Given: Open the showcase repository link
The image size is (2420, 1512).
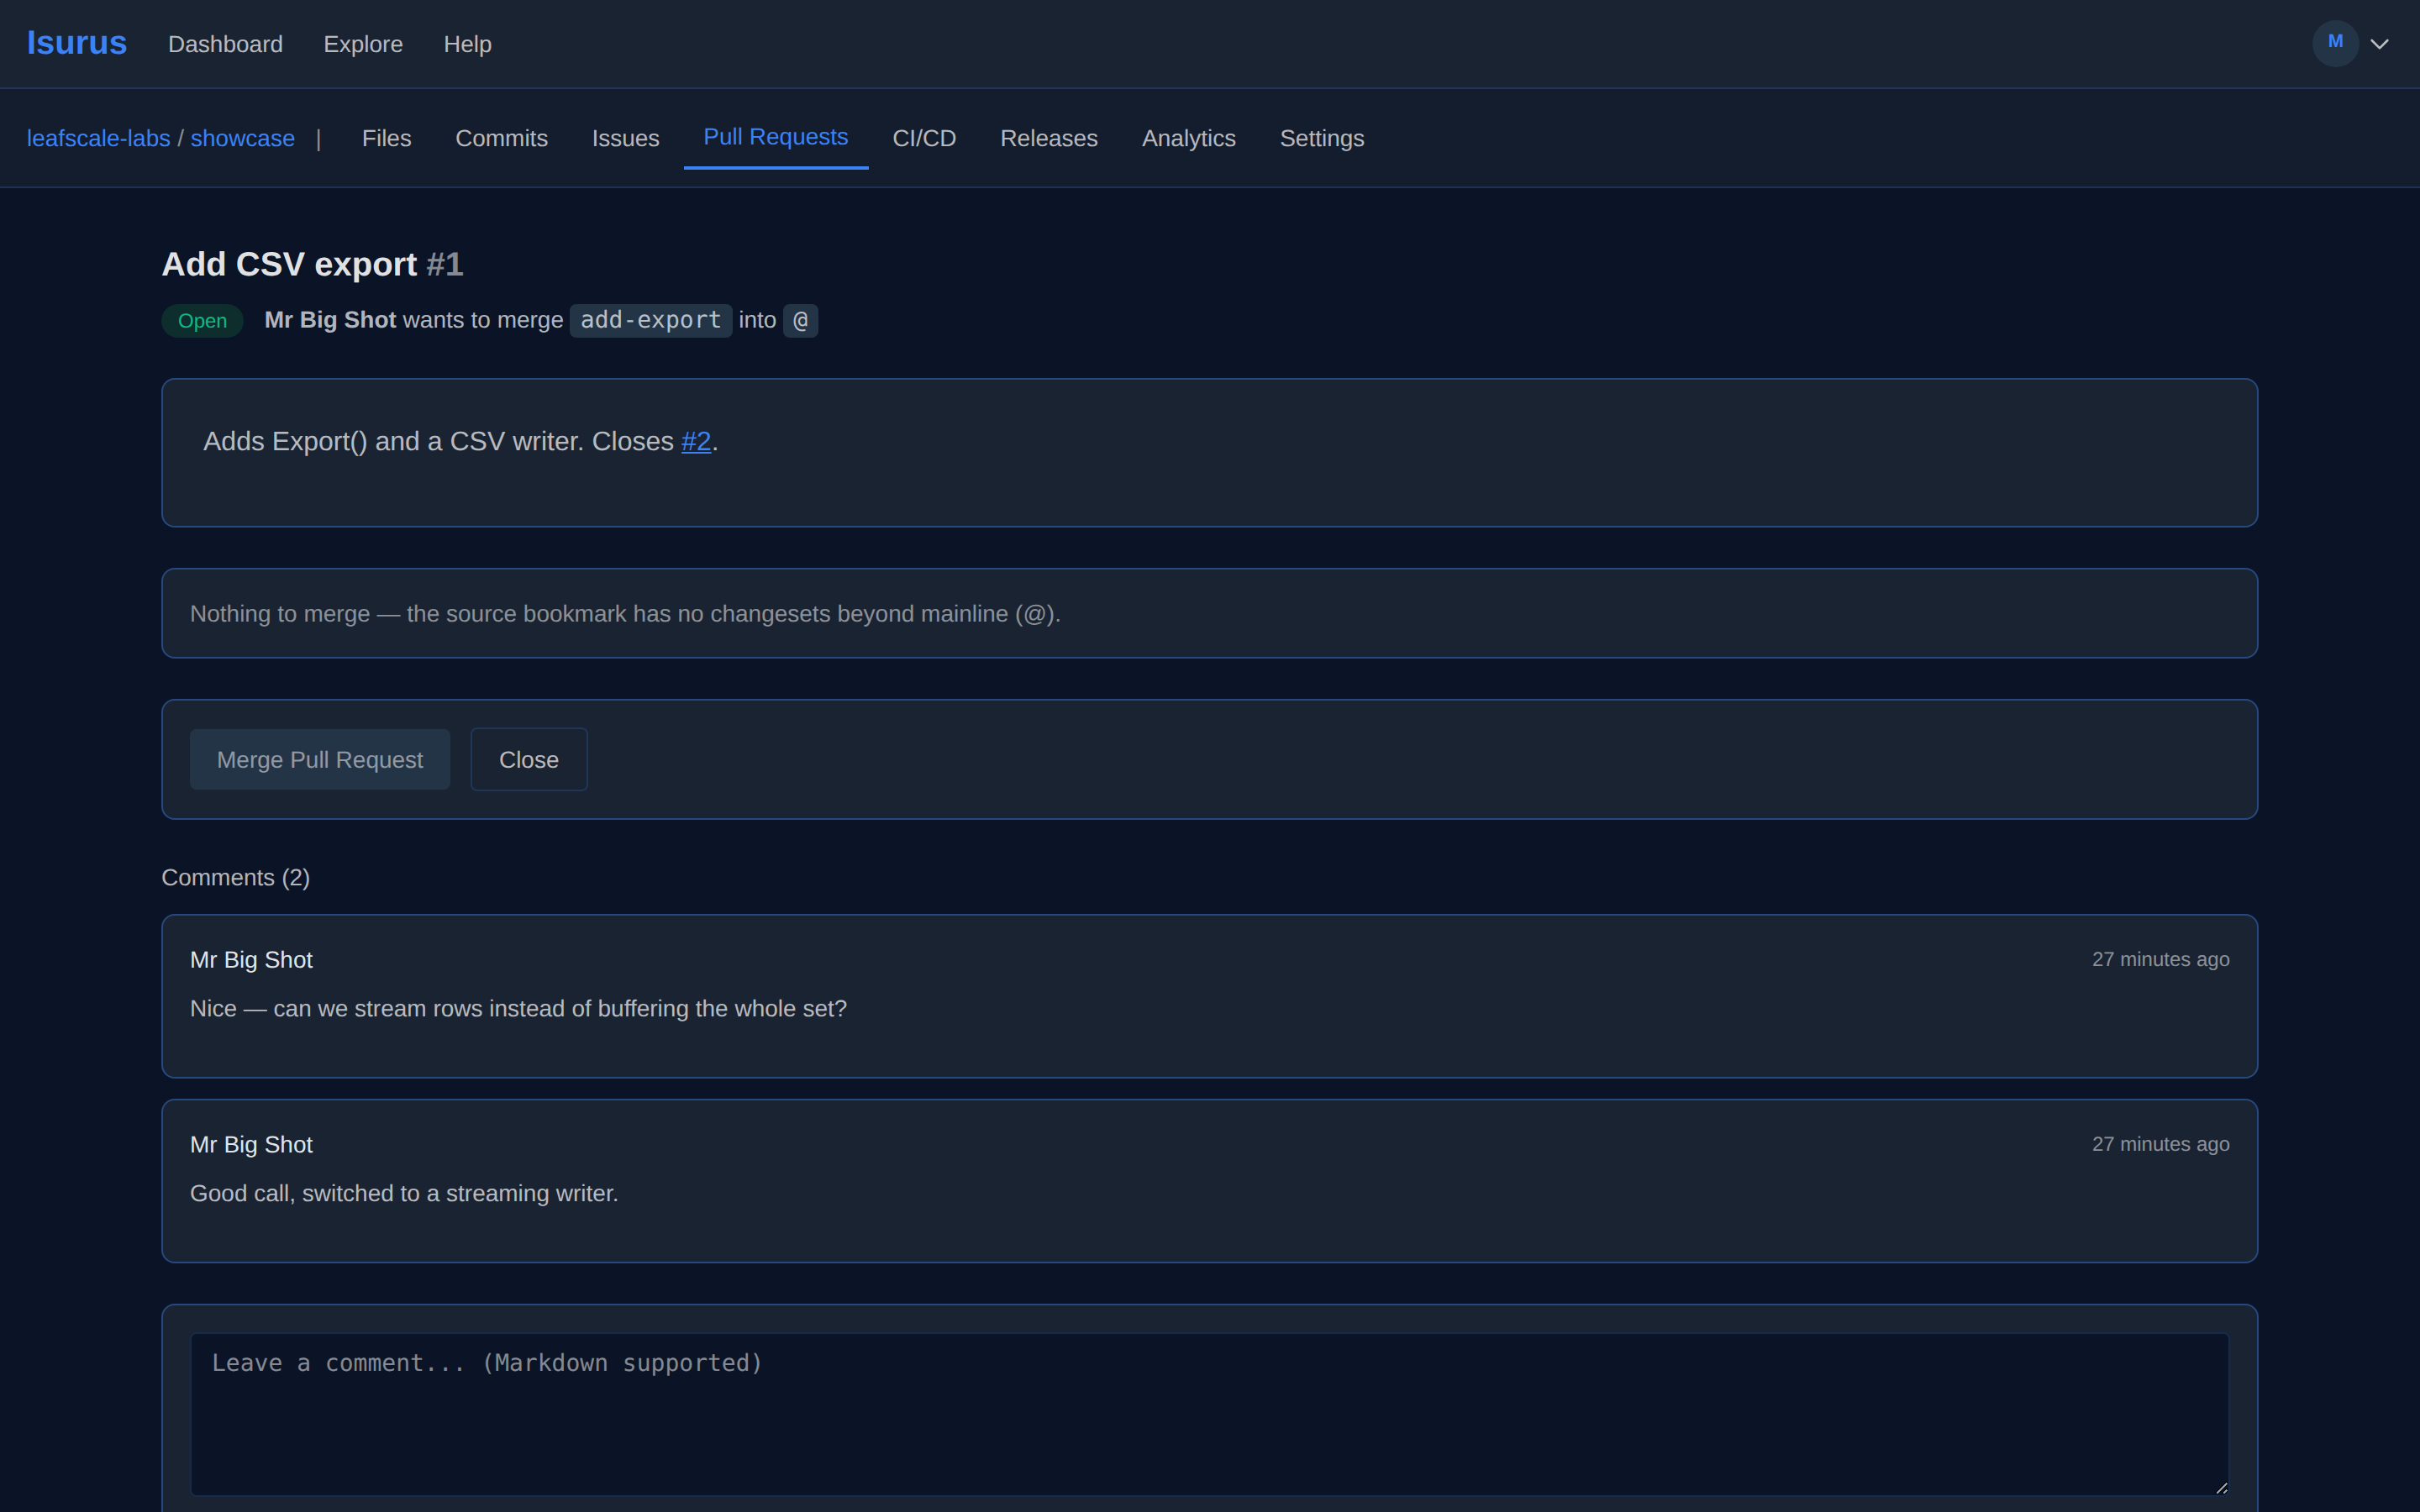Looking at the screenshot, I should (x=242, y=138).
